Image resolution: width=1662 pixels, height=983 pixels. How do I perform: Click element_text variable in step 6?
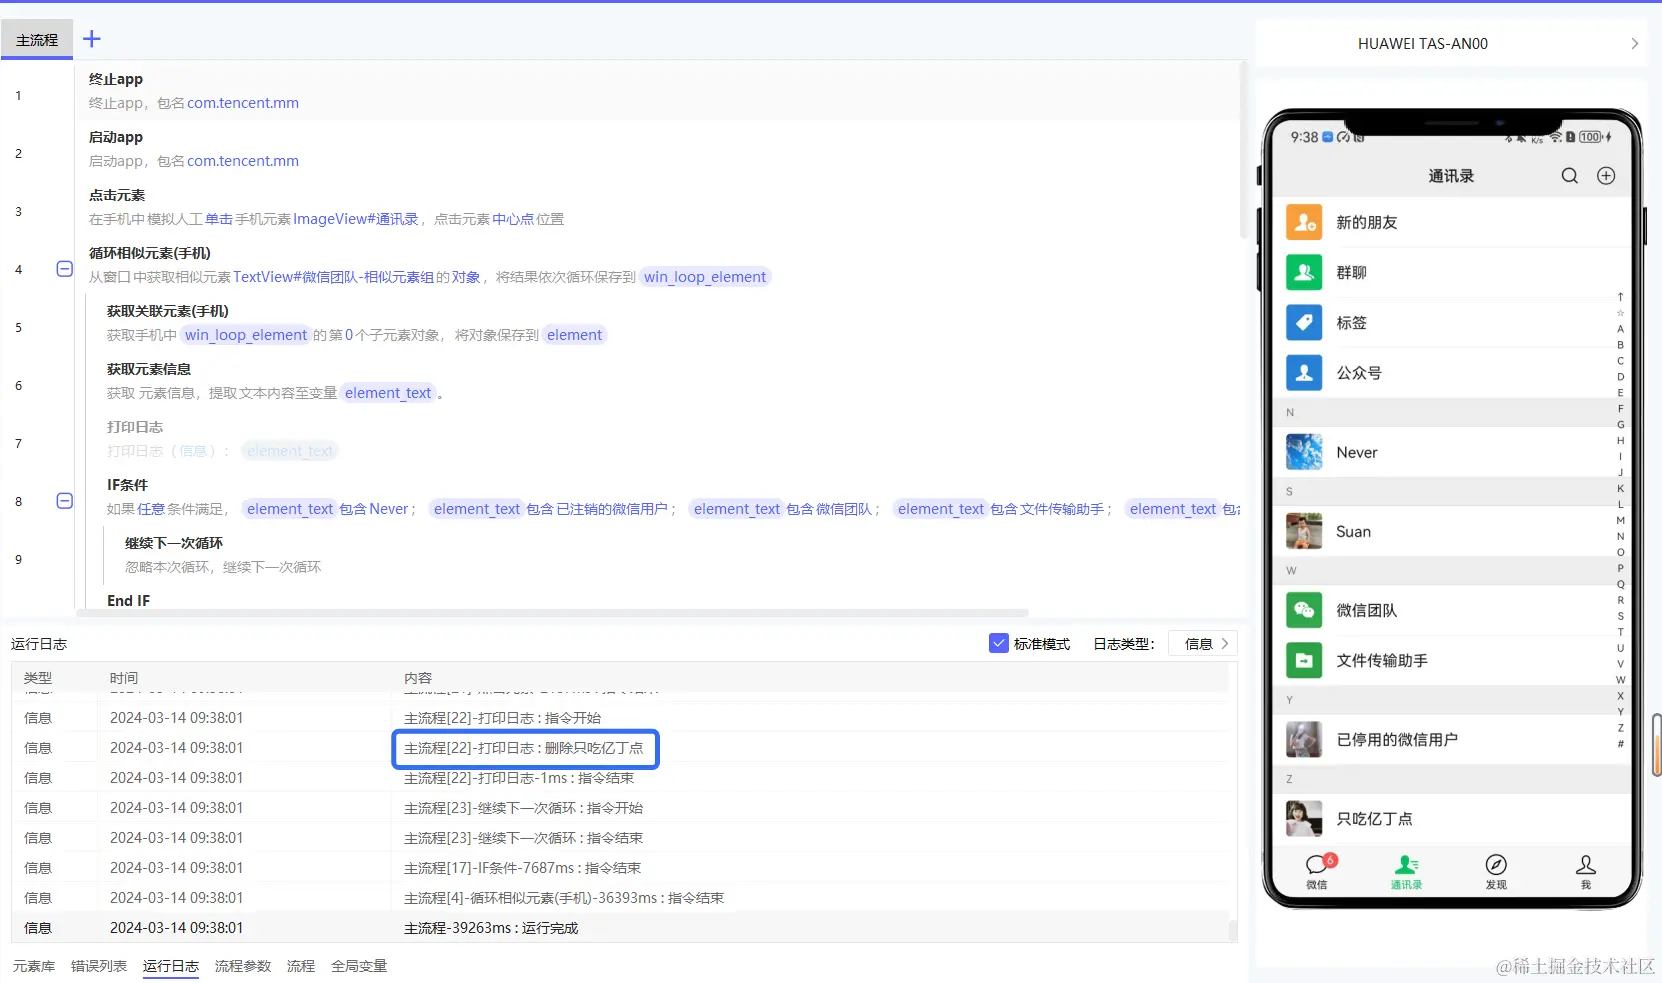click(388, 393)
